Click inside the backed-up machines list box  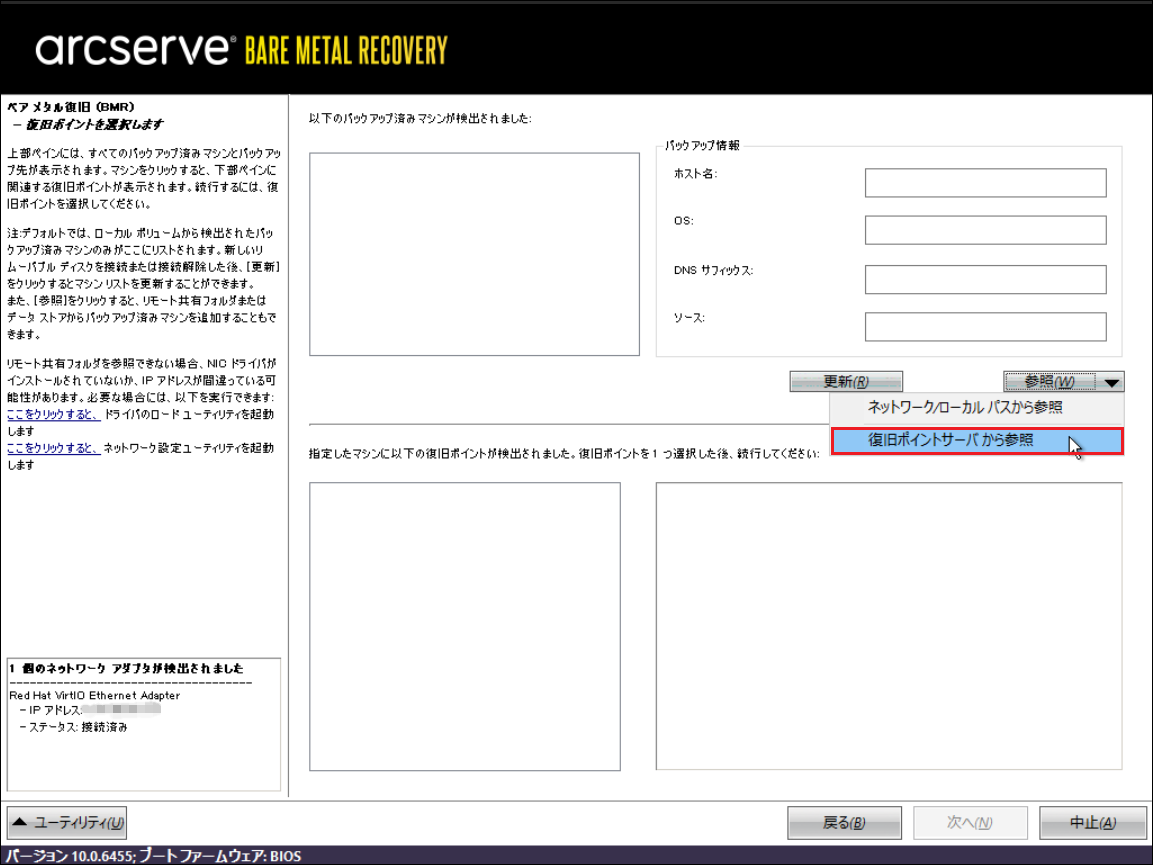point(474,254)
